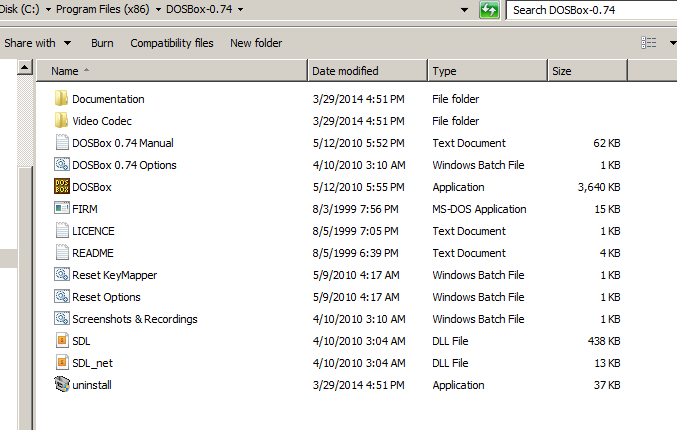677x430 pixels.
Task: Click the DOSBox-0.74 breadcrumb segment
Action: coord(199,9)
